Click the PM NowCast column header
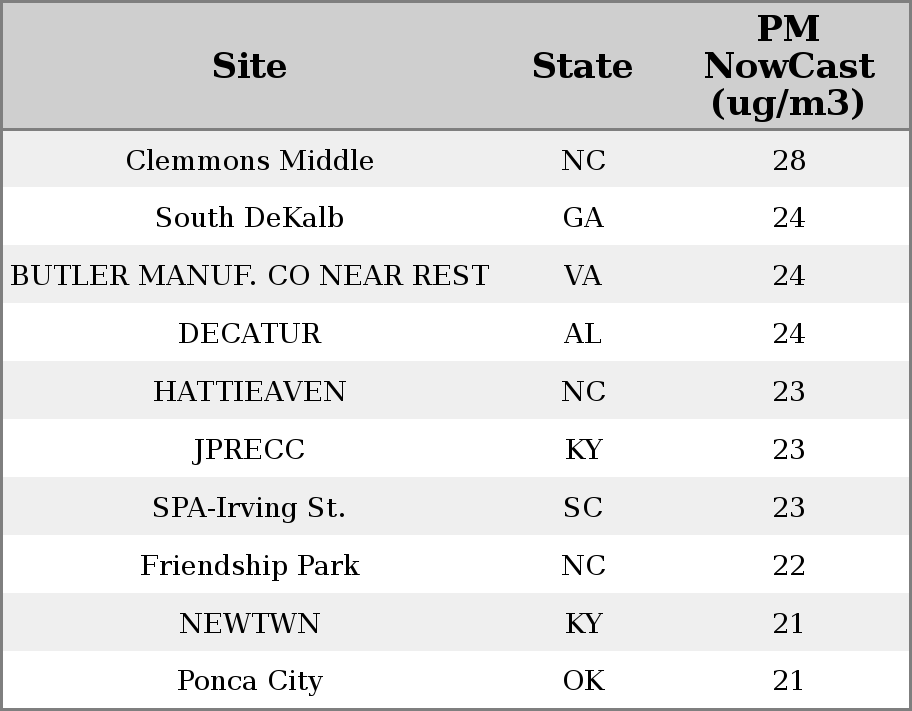The width and height of the screenshot is (912, 711). coord(788,67)
